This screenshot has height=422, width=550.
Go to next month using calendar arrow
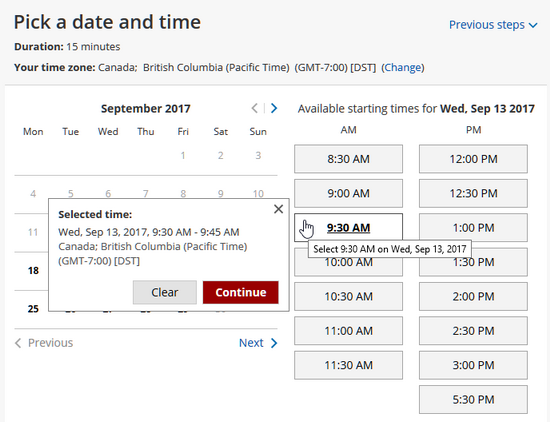click(274, 108)
